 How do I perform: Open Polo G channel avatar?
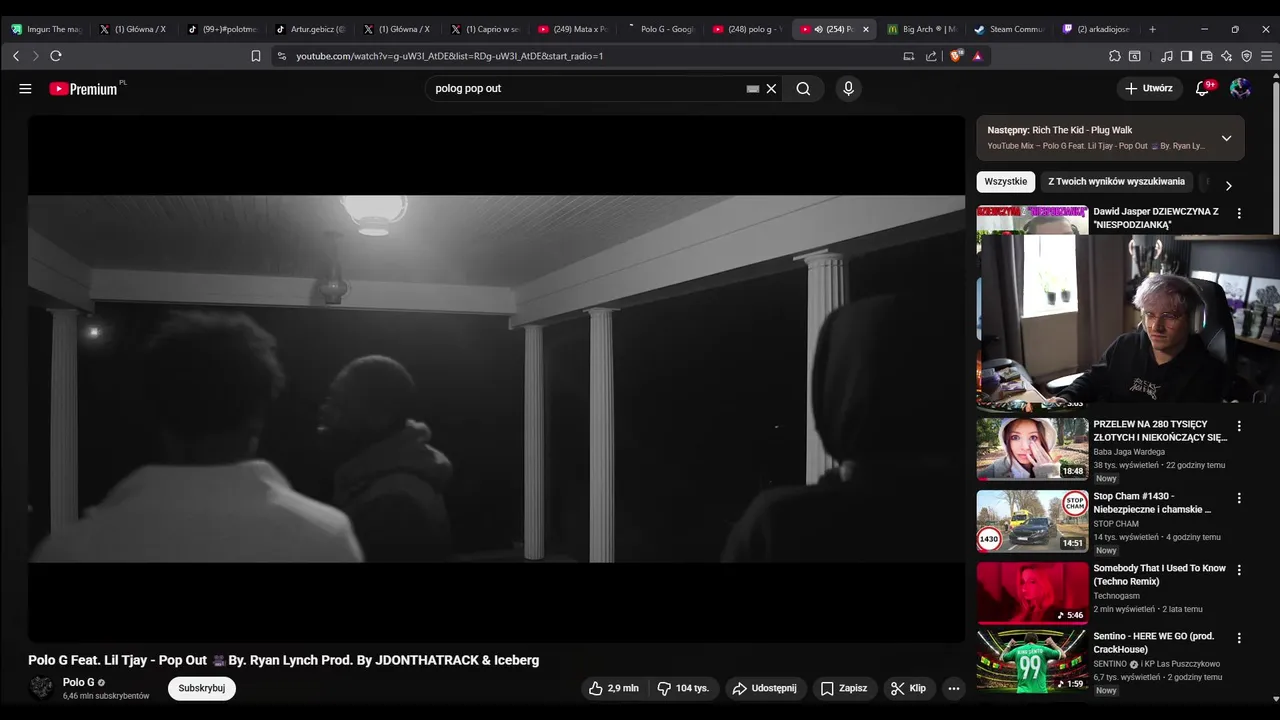41,688
